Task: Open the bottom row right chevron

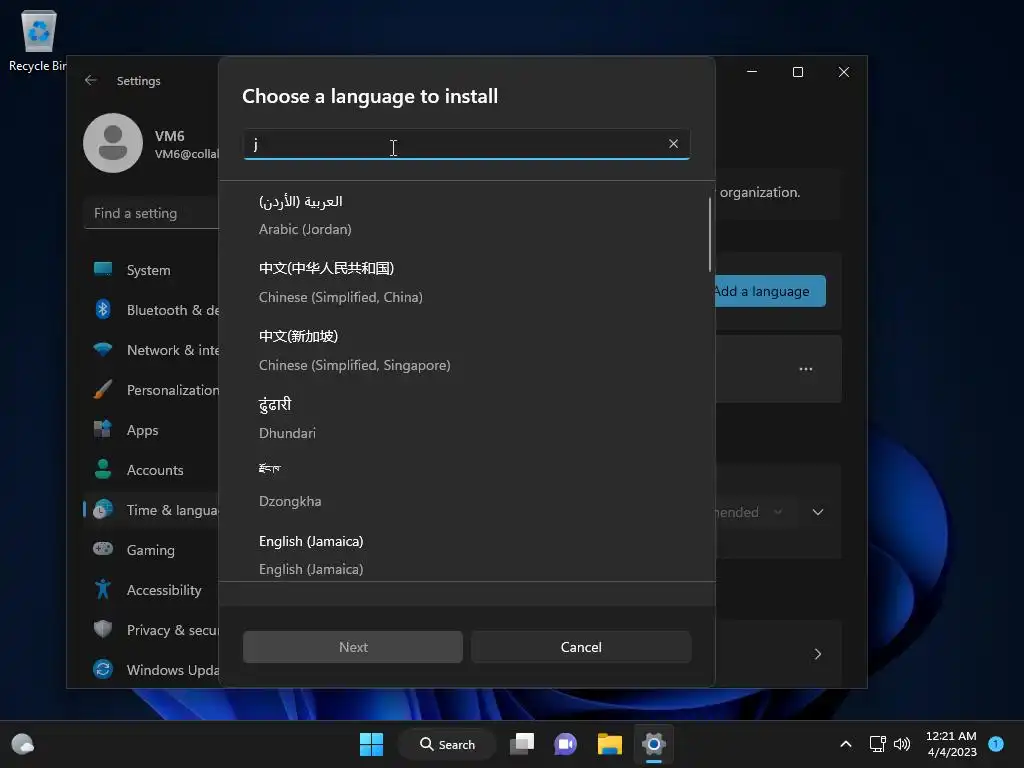Action: [x=818, y=654]
